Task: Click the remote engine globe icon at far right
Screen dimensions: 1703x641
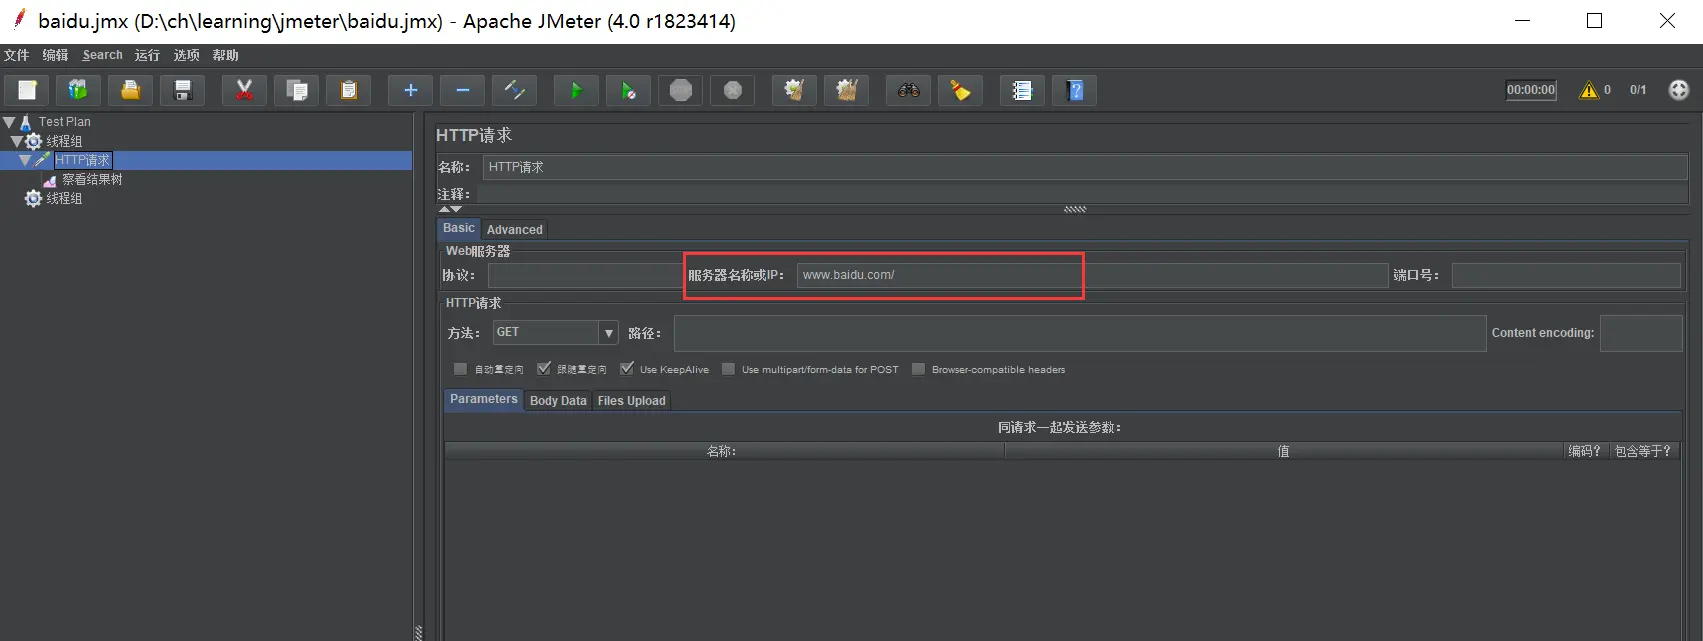Action: [x=1678, y=90]
